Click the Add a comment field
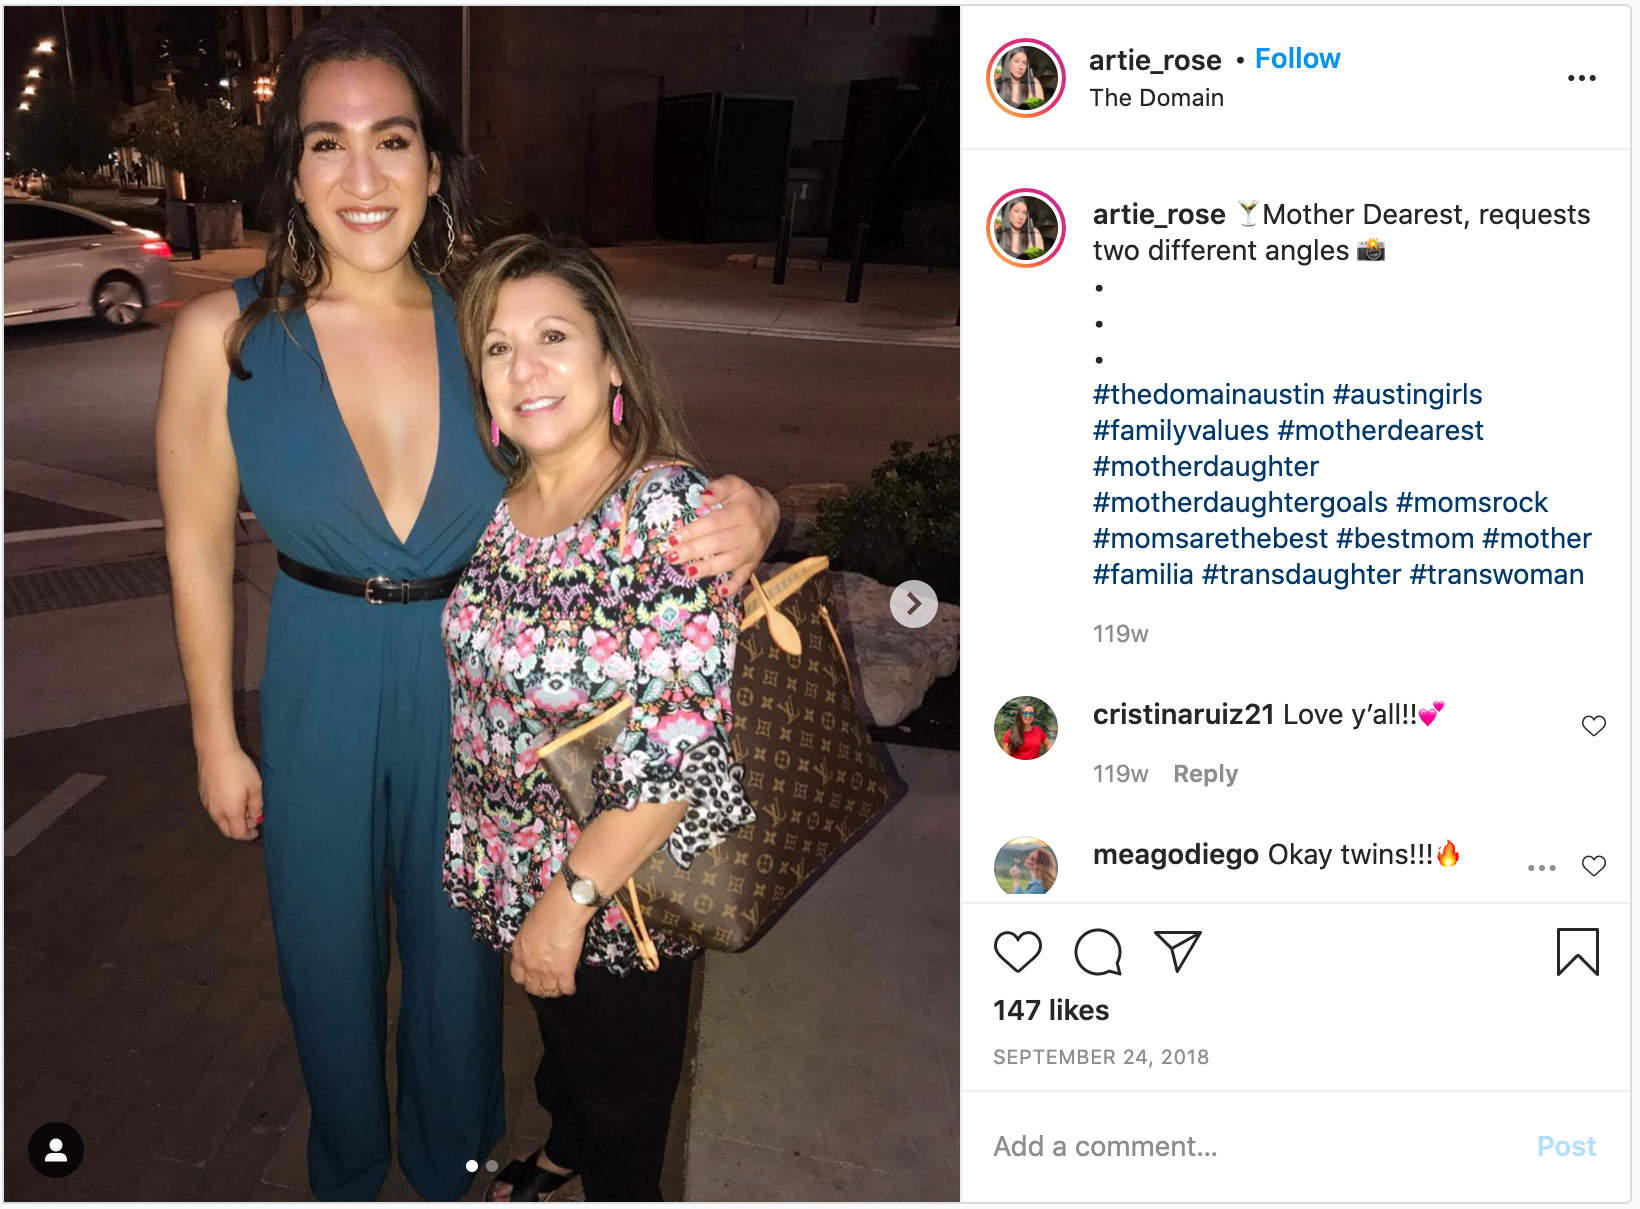Image resolution: width=1640 pixels, height=1209 pixels. (1250, 1146)
